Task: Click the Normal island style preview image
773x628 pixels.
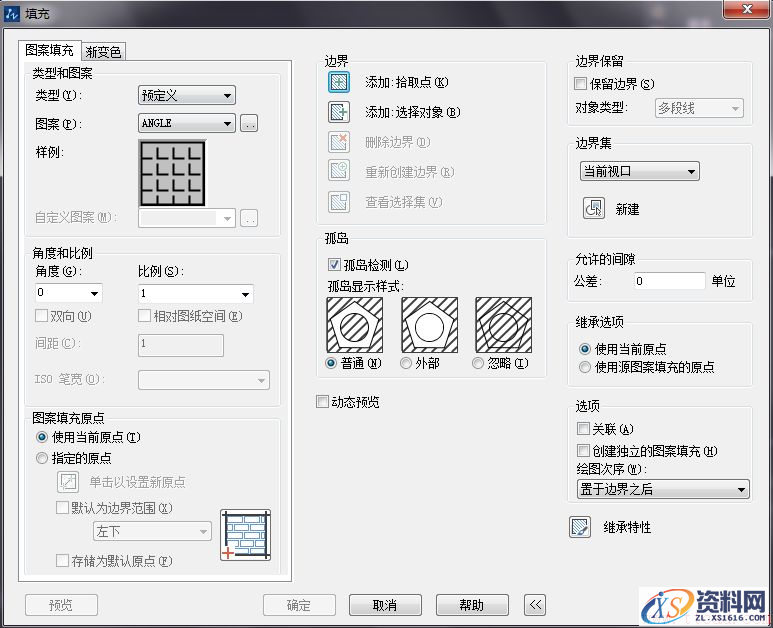Action: click(354, 325)
